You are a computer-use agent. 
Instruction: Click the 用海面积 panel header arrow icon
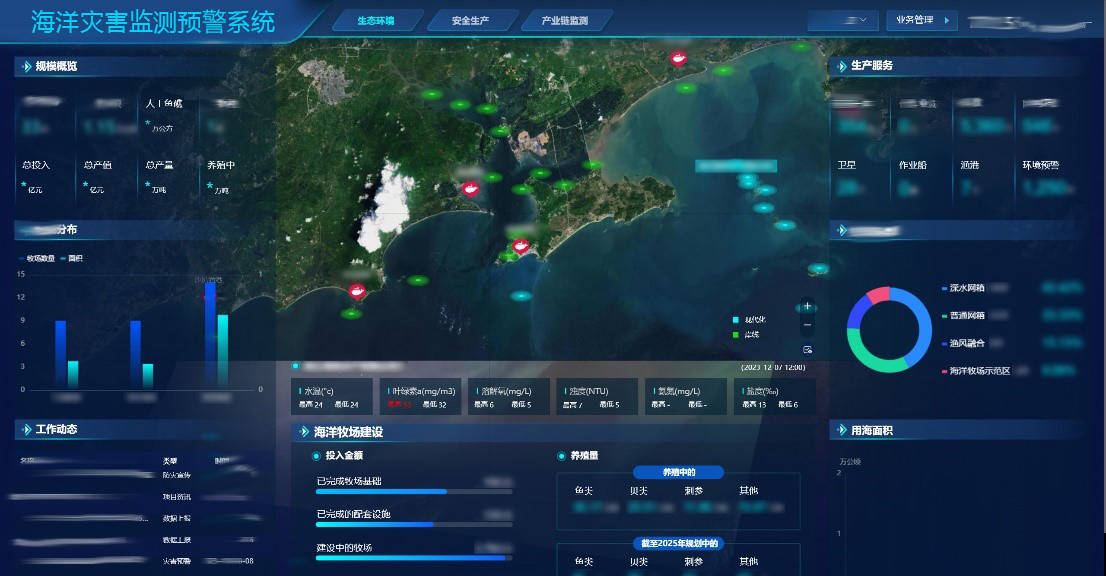click(840, 431)
